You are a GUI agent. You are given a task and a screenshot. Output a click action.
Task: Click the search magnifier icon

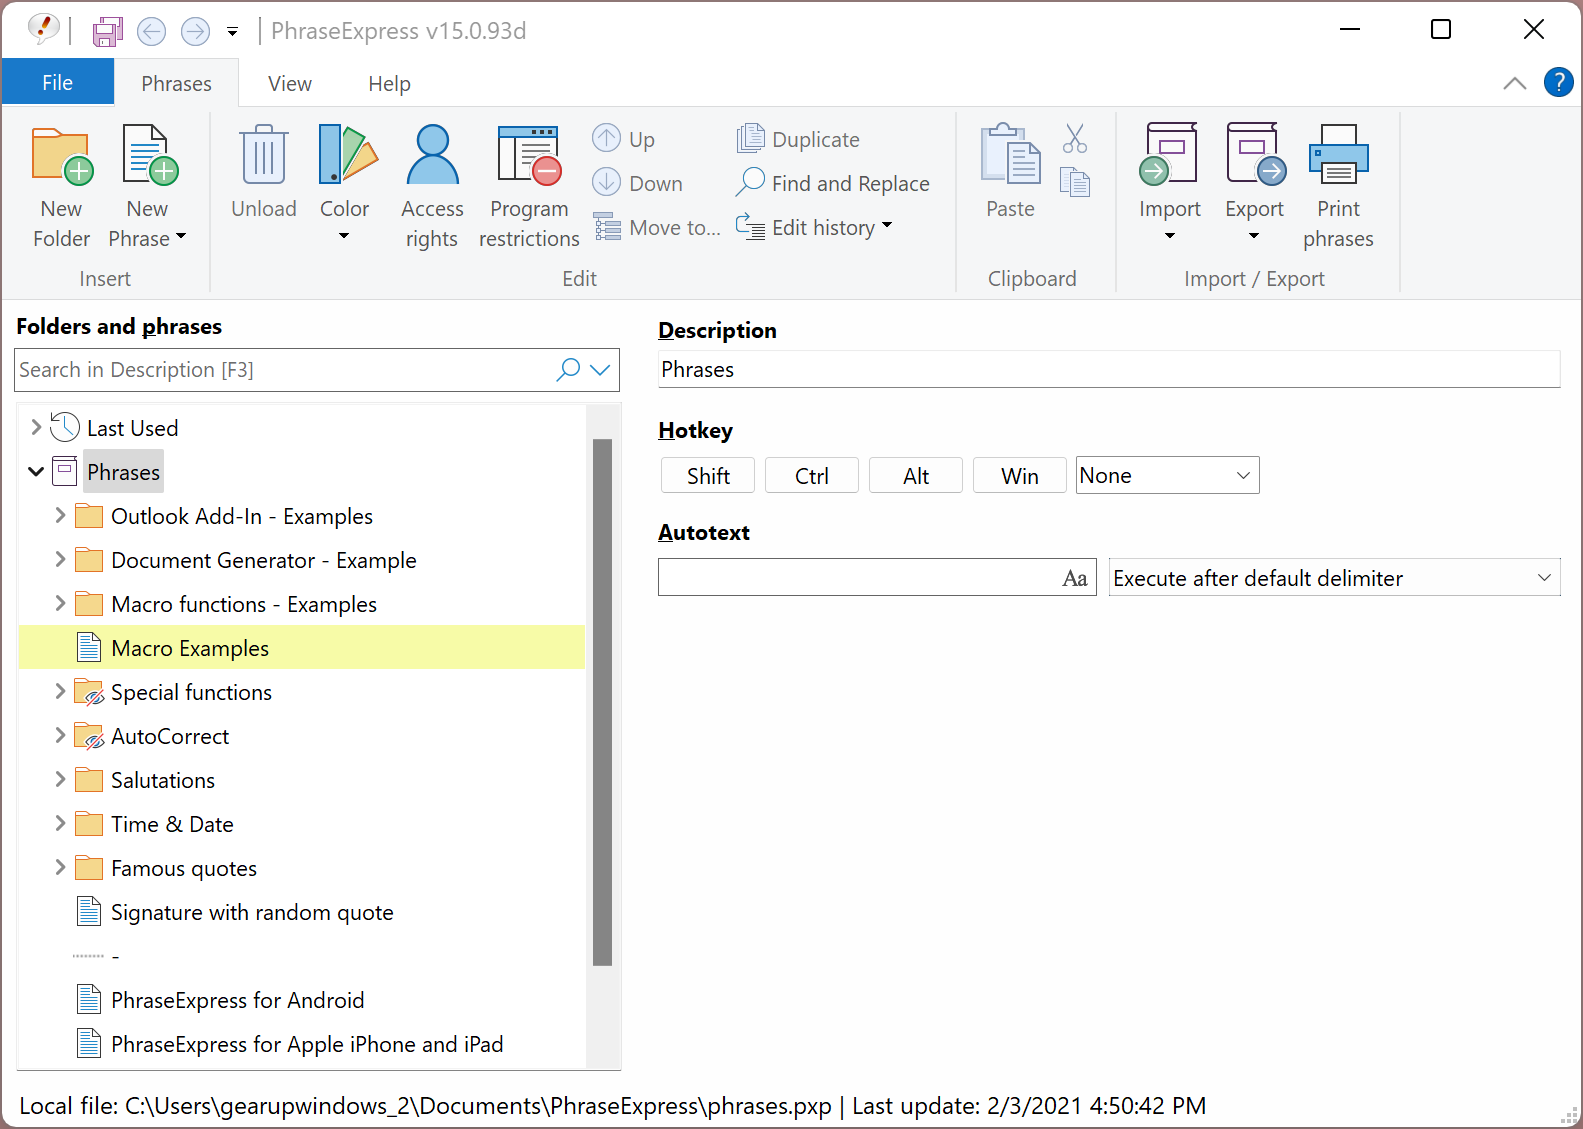click(x=568, y=369)
